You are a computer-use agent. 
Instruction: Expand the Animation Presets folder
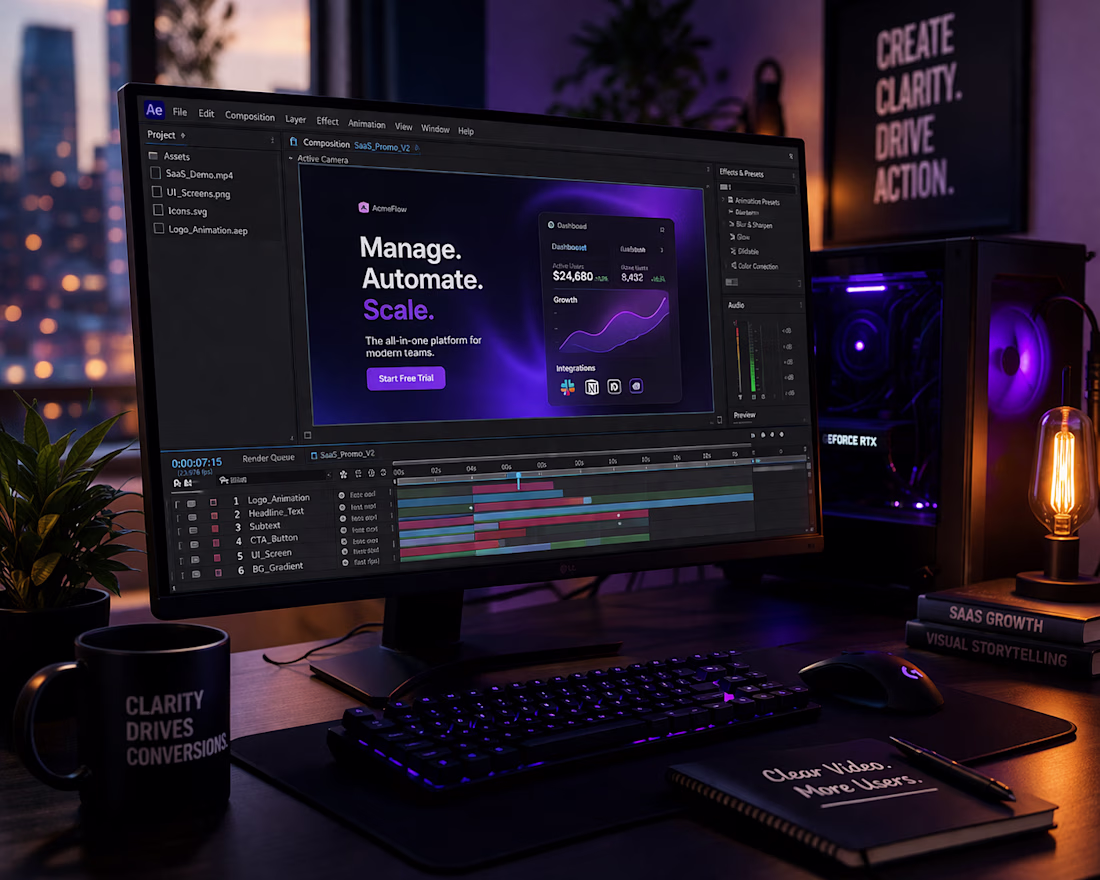(x=723, y=200)
